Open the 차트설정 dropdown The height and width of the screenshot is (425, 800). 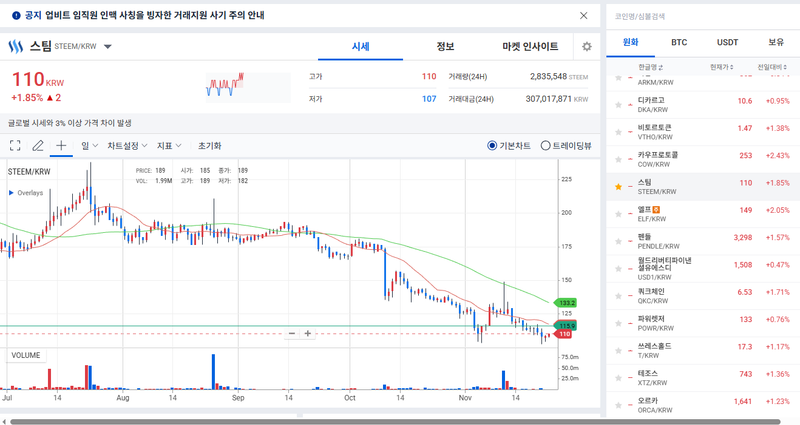click(127, 145)
